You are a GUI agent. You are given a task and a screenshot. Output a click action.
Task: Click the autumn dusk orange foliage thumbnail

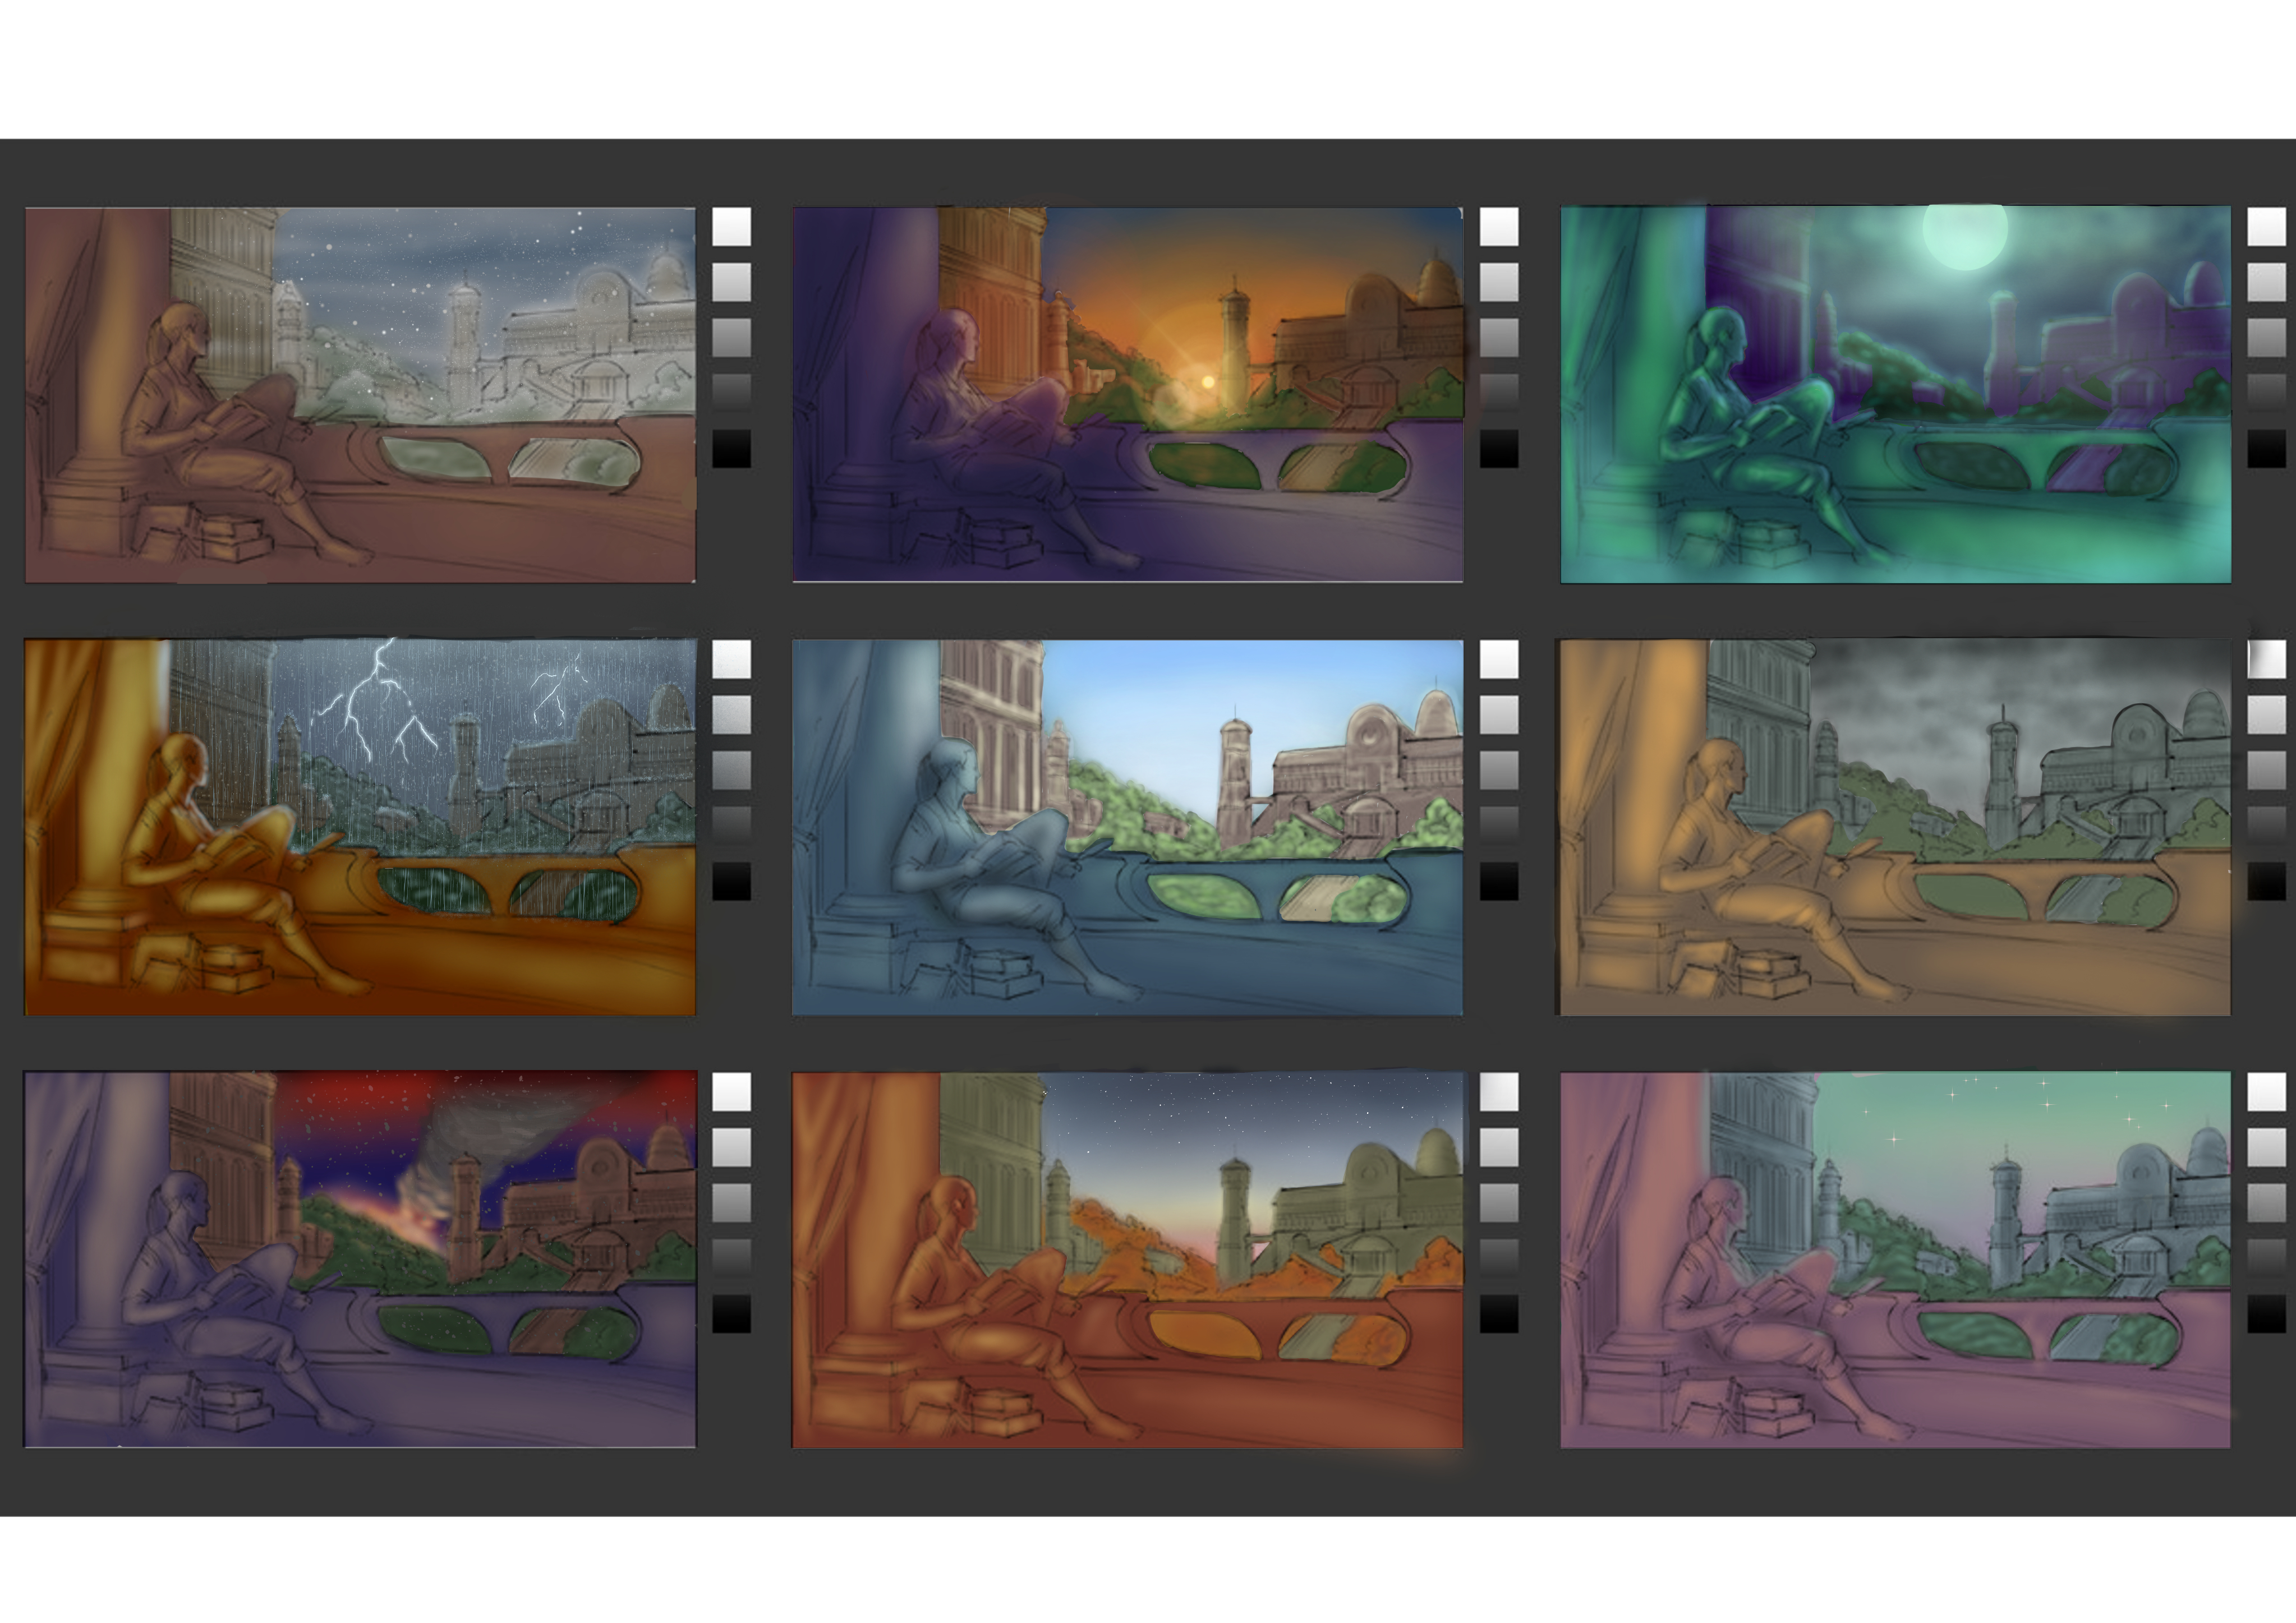point(1128,1259)
